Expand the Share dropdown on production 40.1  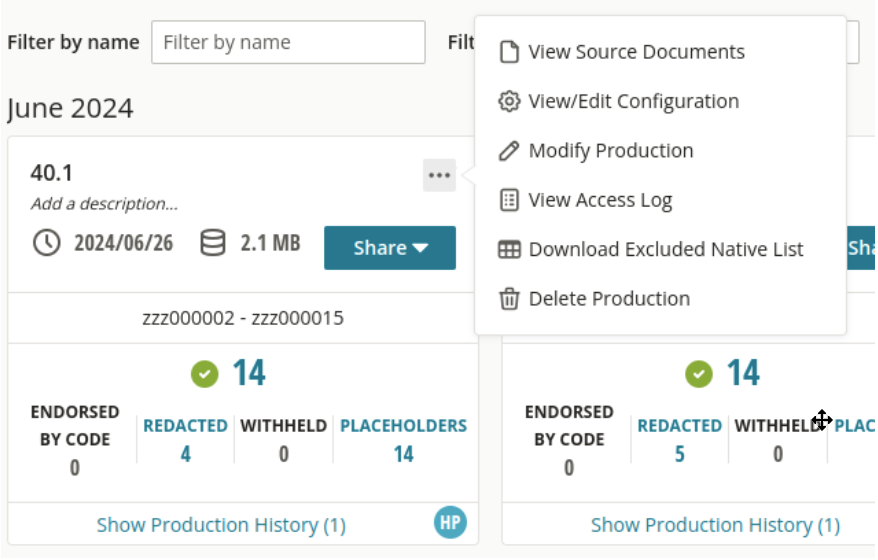point(390,248)
